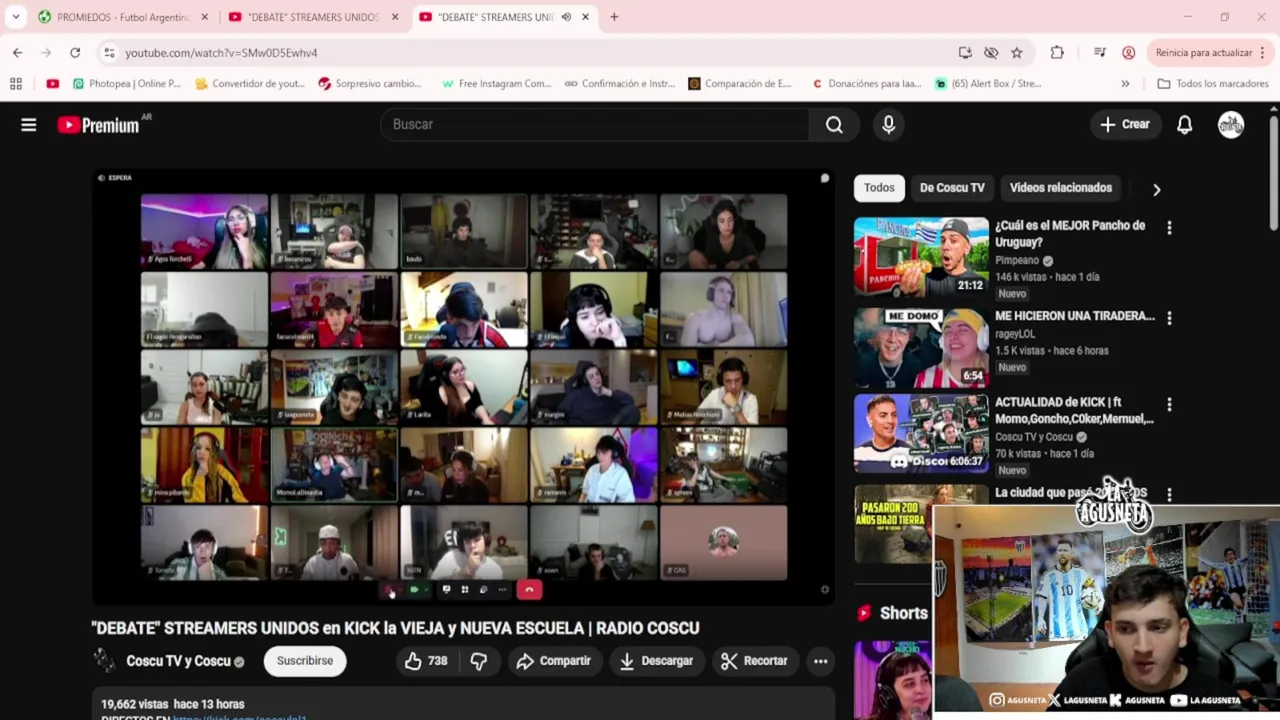This screenshot has height=720, width=1280.
Task: Click the search magnifier button
Action: [x=834, y=124]
